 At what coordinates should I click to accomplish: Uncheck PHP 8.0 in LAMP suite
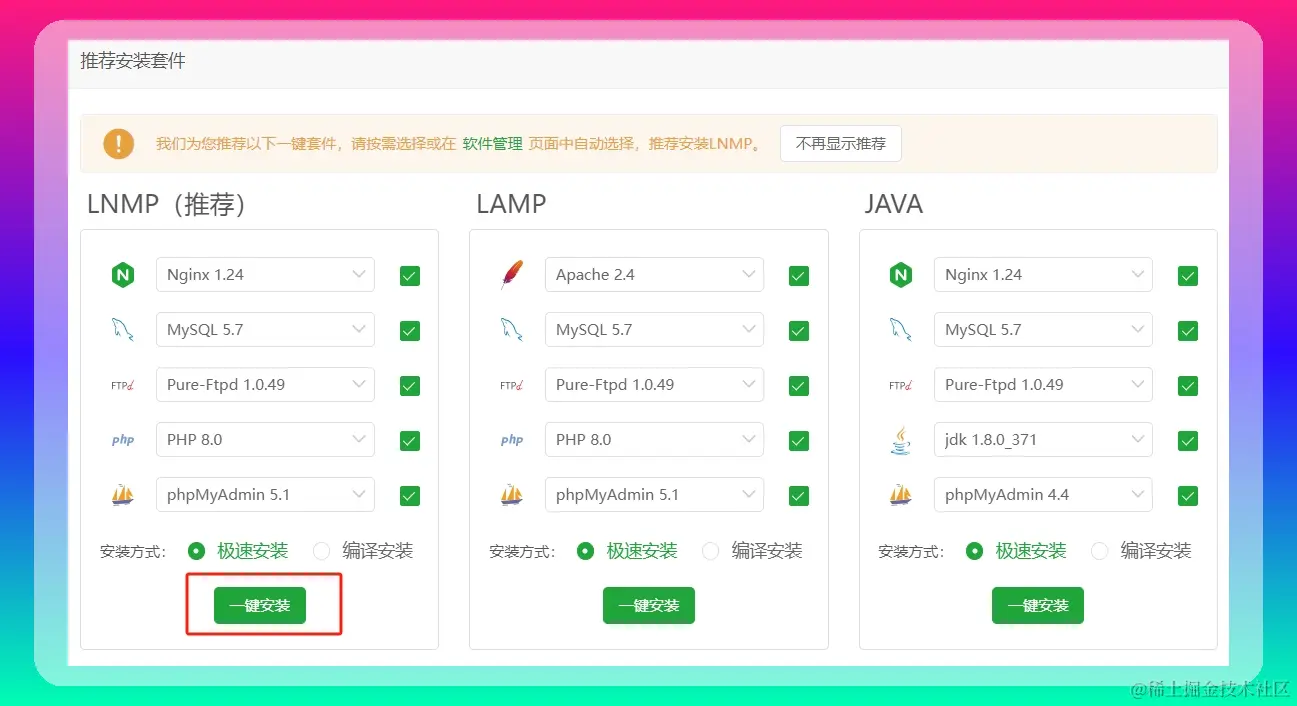[798, 441]
